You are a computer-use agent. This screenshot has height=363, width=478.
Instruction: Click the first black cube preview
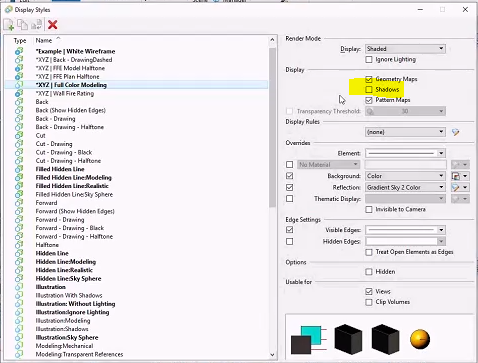[348, 339]
